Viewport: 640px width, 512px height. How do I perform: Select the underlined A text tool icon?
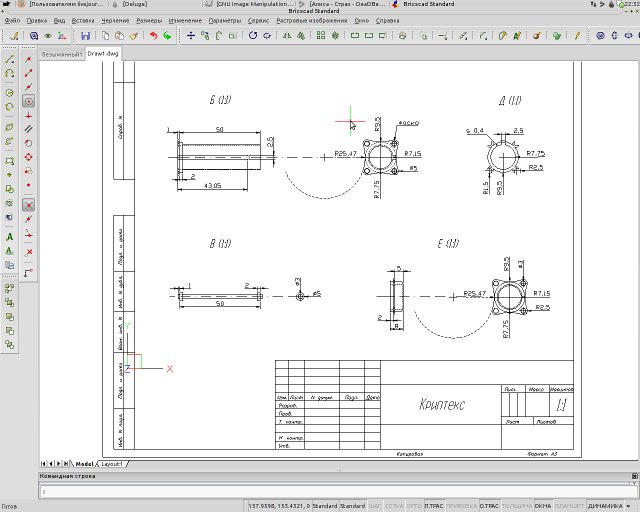pyautogui.click(x=9, y=251)
